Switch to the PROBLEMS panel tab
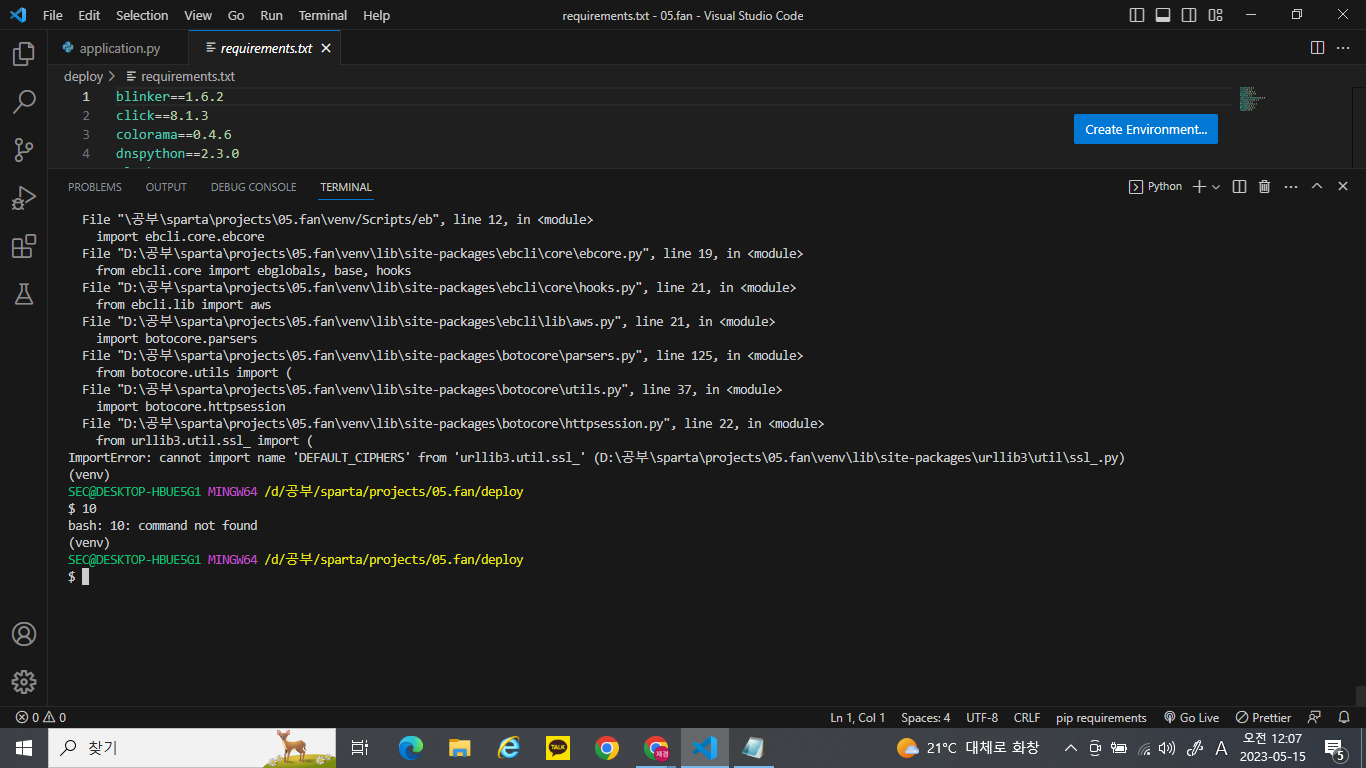The width and height of the screenshot is (1366, 768). pyautogui.click(x=95, y=187)
